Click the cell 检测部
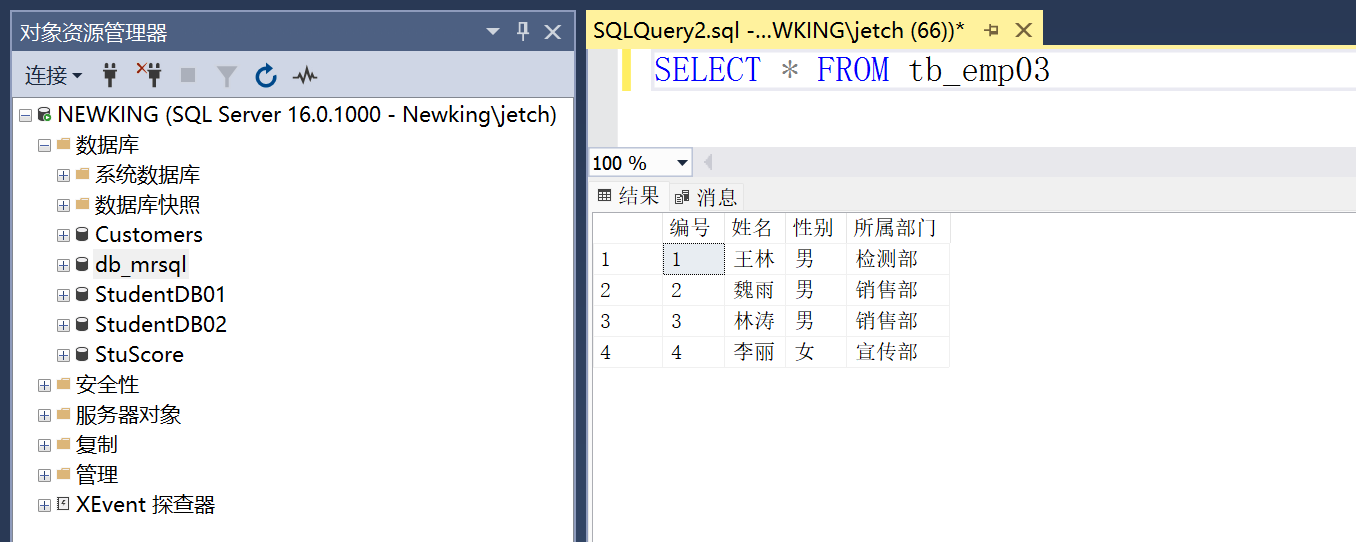Image resolution: width=1356 pixels, height=542 pixels. [x=898, y=259]
